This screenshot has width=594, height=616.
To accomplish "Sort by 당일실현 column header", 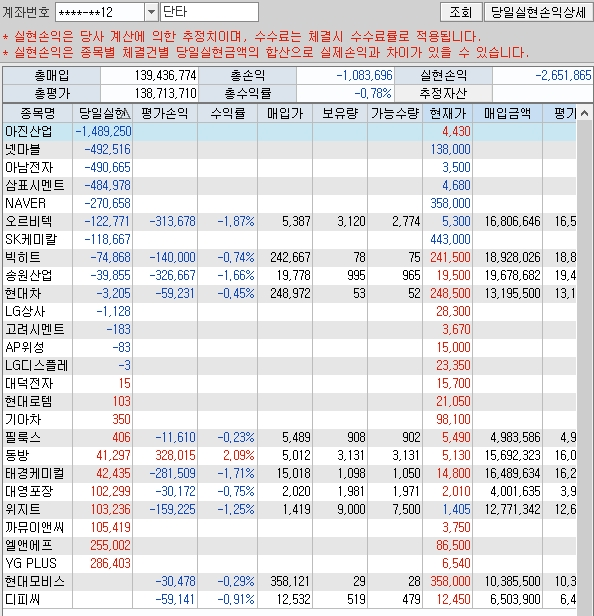I will pos(103,114).
